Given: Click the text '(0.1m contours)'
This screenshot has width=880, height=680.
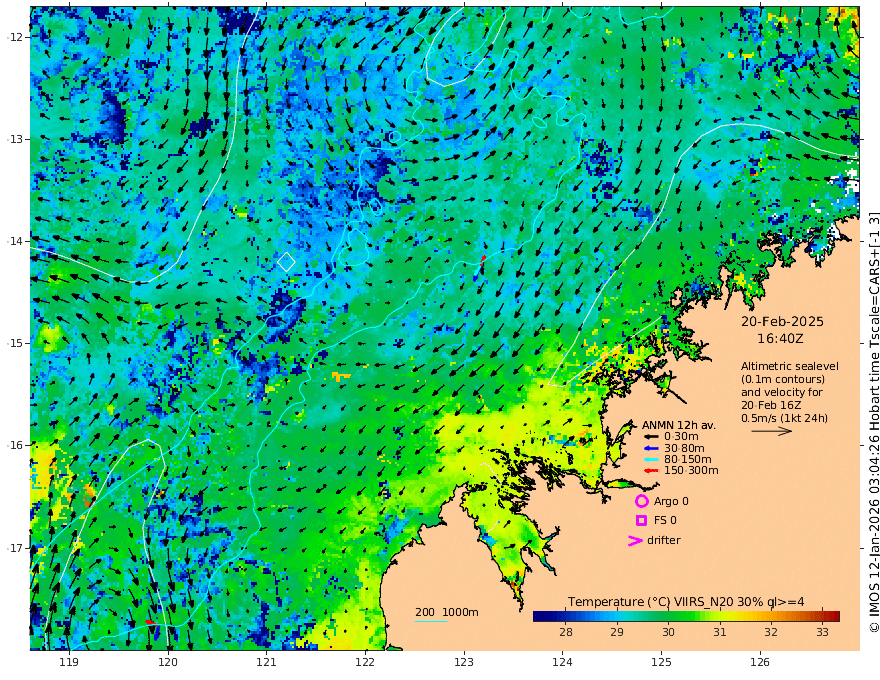Looking at the screenshot, I should point(783,379).
